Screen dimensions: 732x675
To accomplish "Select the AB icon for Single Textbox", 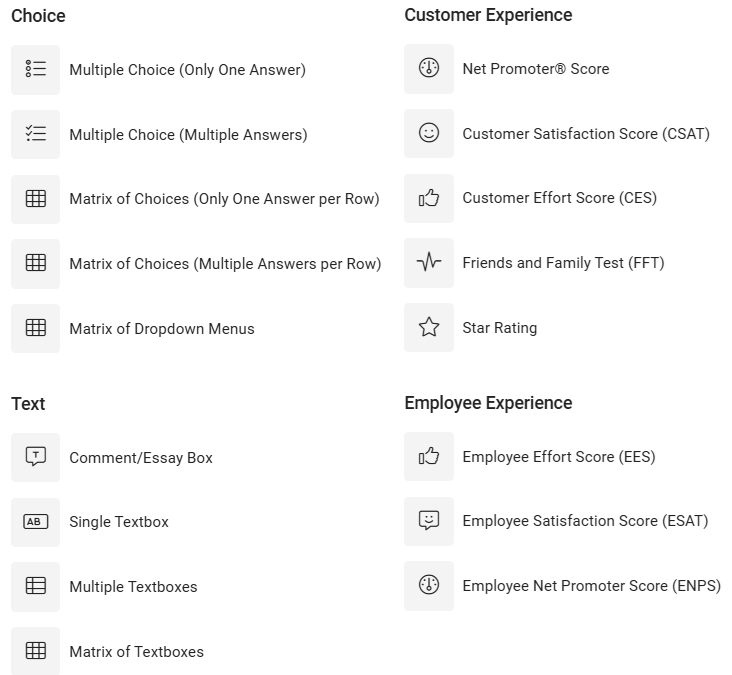I will tap(35, 522).
